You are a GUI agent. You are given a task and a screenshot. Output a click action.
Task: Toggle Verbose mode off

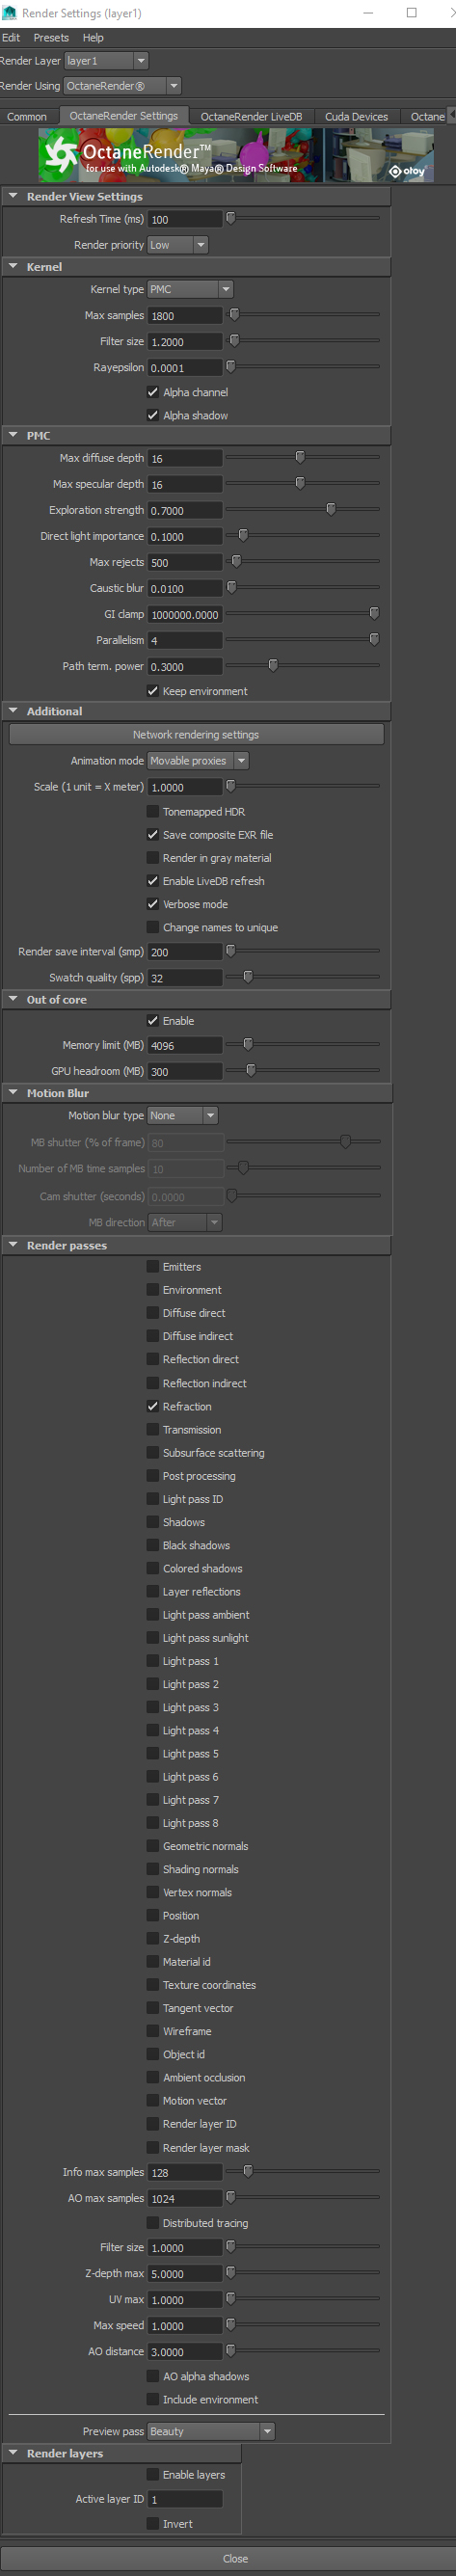[x=153, y=904]
